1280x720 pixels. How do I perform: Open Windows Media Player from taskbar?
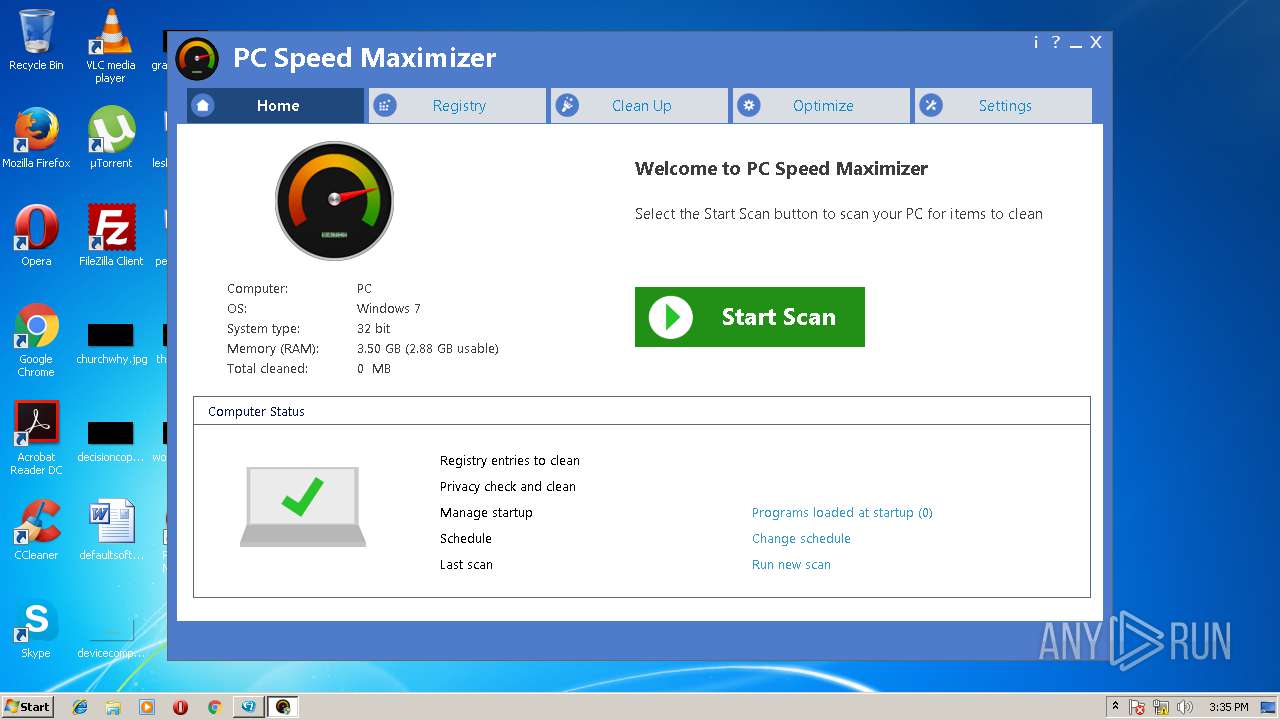point(147,707)
